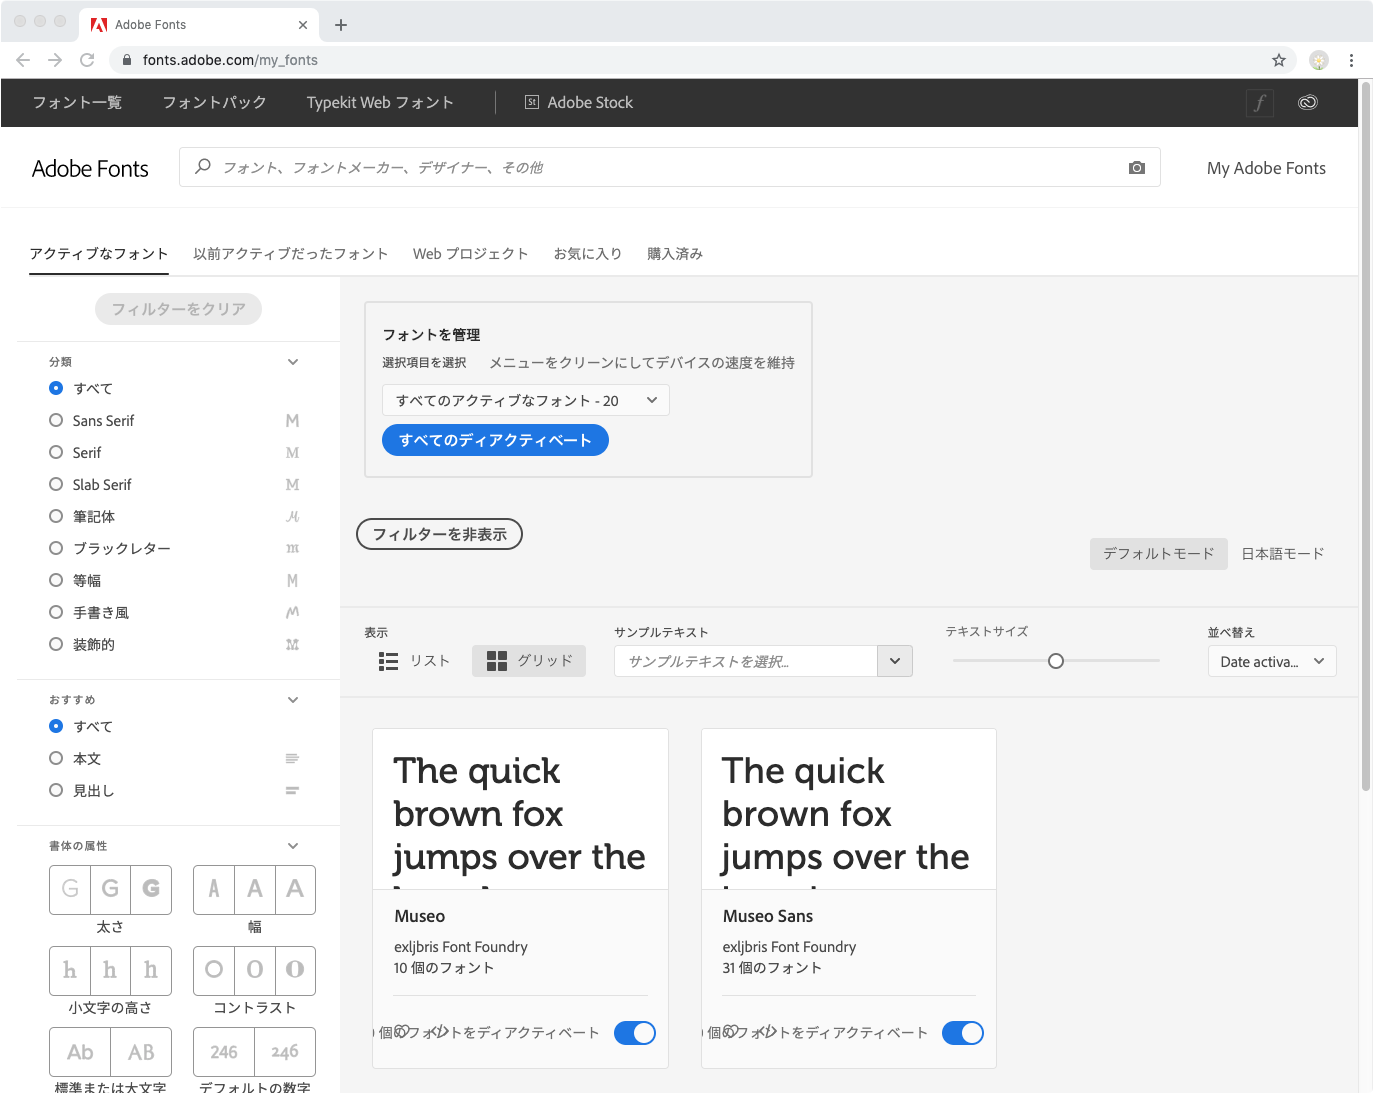1373x1094 pixels.
Task: Select the low x-height h attribute
Action: click(x=70, y=970)
